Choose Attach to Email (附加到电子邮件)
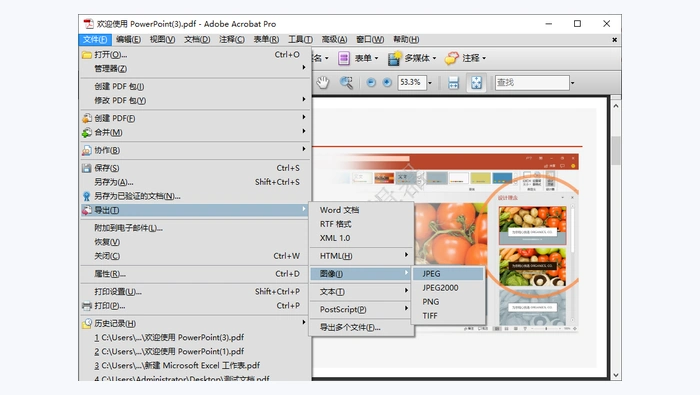 pos(195,228)
